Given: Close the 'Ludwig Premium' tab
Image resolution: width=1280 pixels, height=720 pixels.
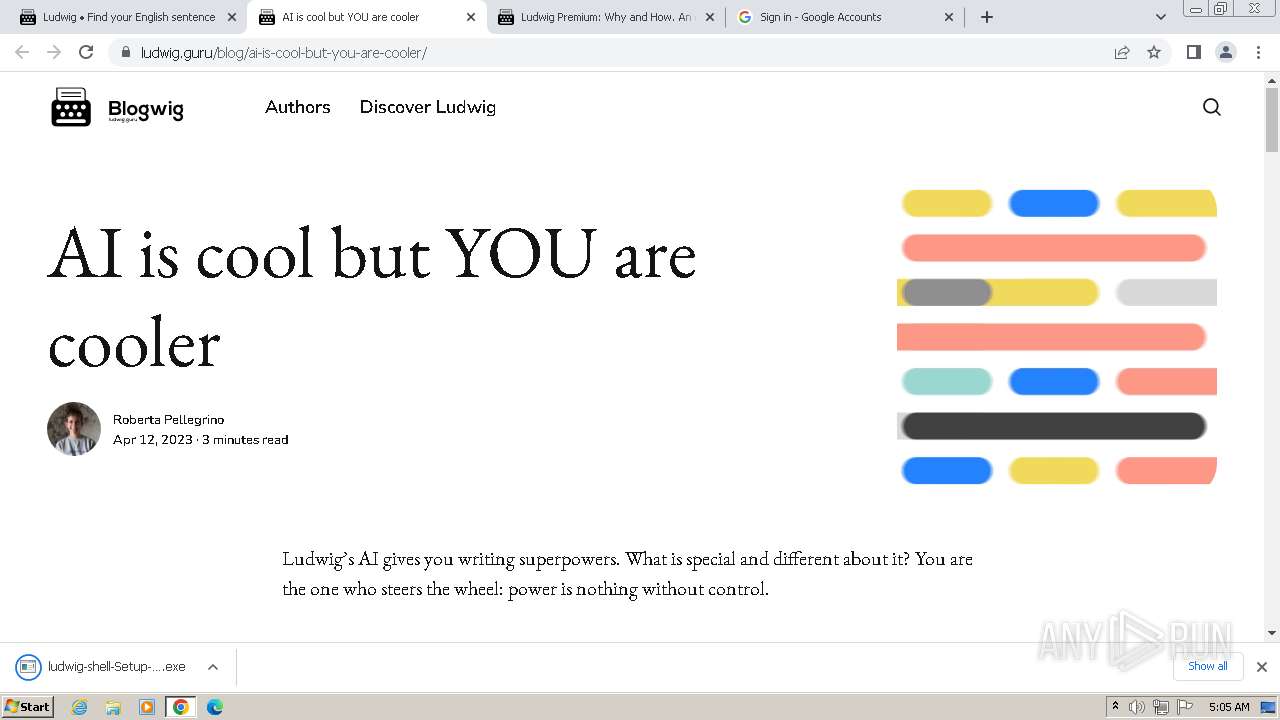Looking at the screenshot, I should (710, 17).
